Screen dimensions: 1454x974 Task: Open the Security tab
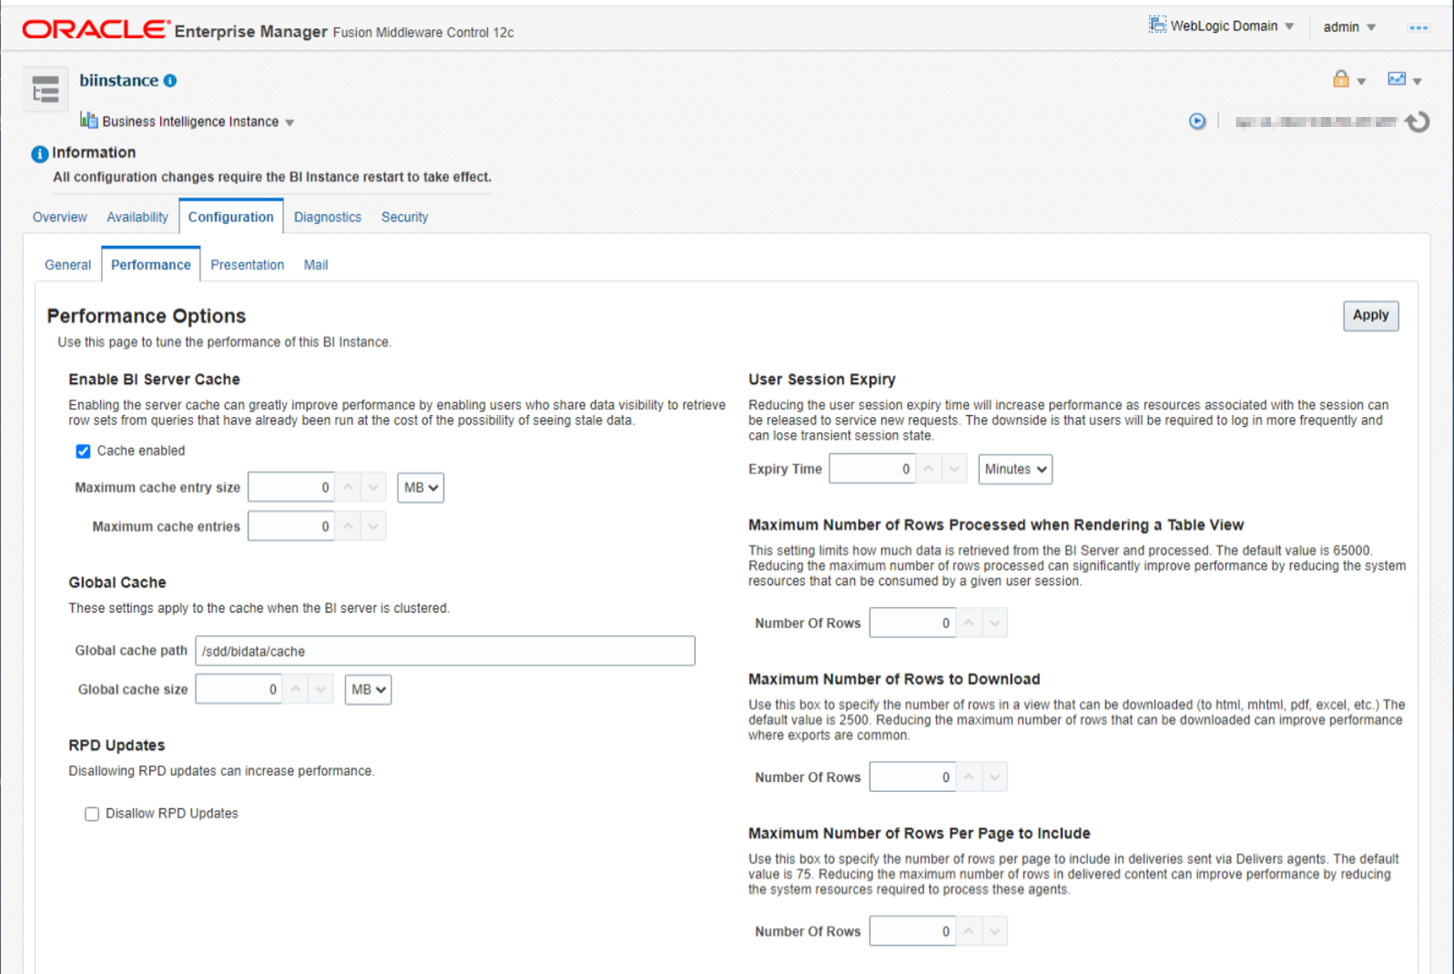pyautogui.click(x=404, y=217)
